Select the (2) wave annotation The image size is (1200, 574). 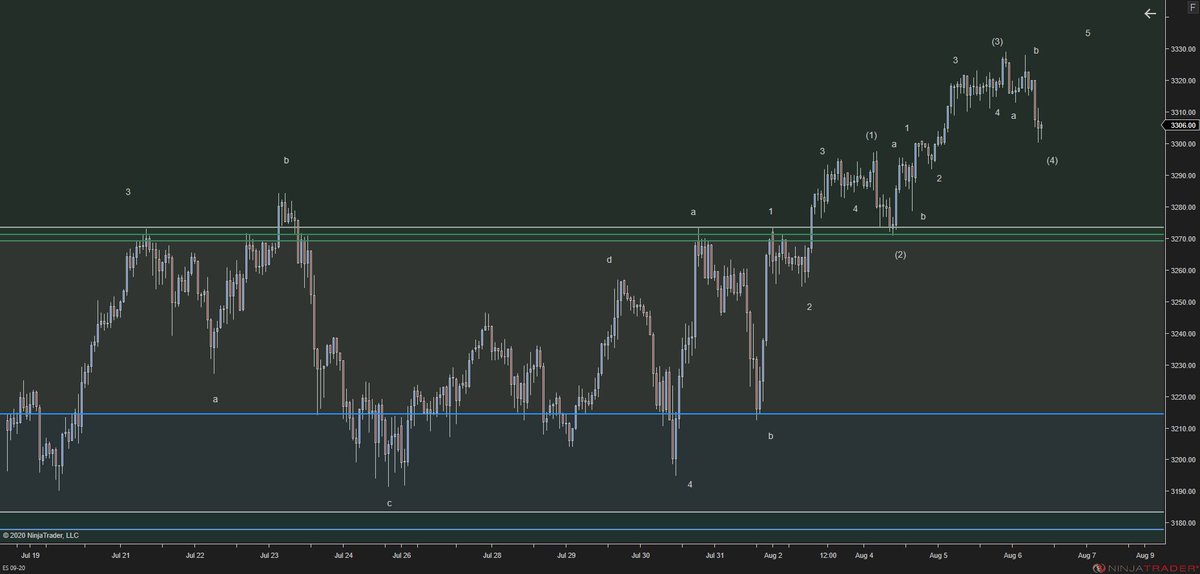tap(900, 255)
